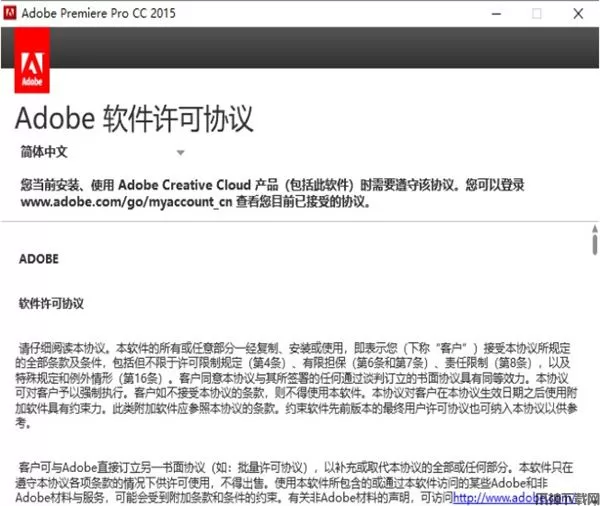This screenshot has height=506, width=600.
Task: Click the Premiere Pro title bar app icon
Action: (10, 13)
